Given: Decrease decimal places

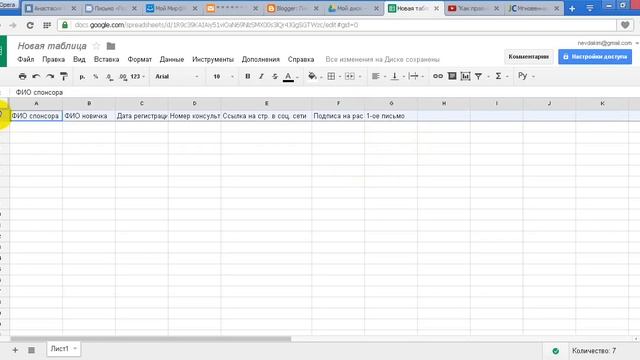Looking at the screenshot, I should click(109, 77).
